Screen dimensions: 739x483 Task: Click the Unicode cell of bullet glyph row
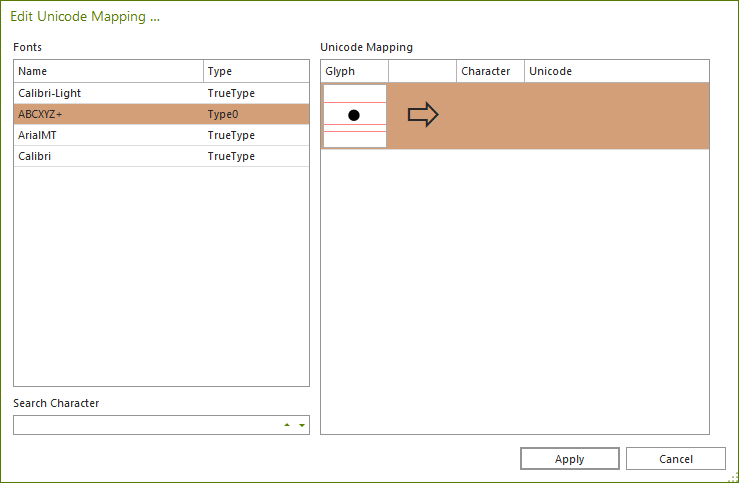(x=616, y=116)
